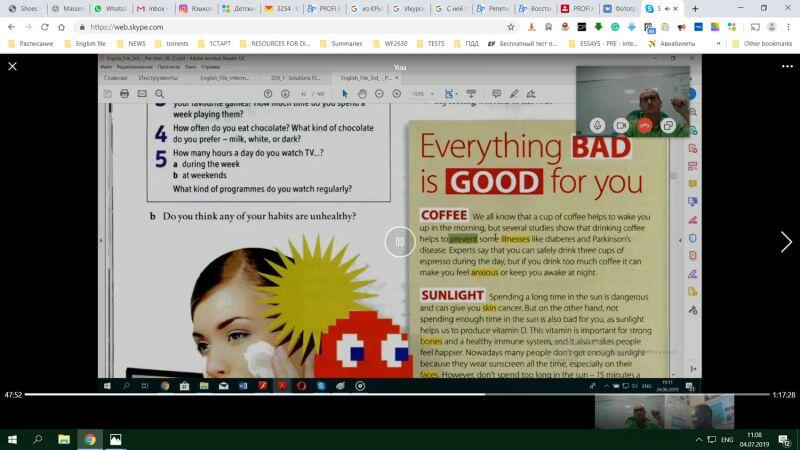Open the Windows Start menu
800x450 pixels.
[x=12, y=439]
